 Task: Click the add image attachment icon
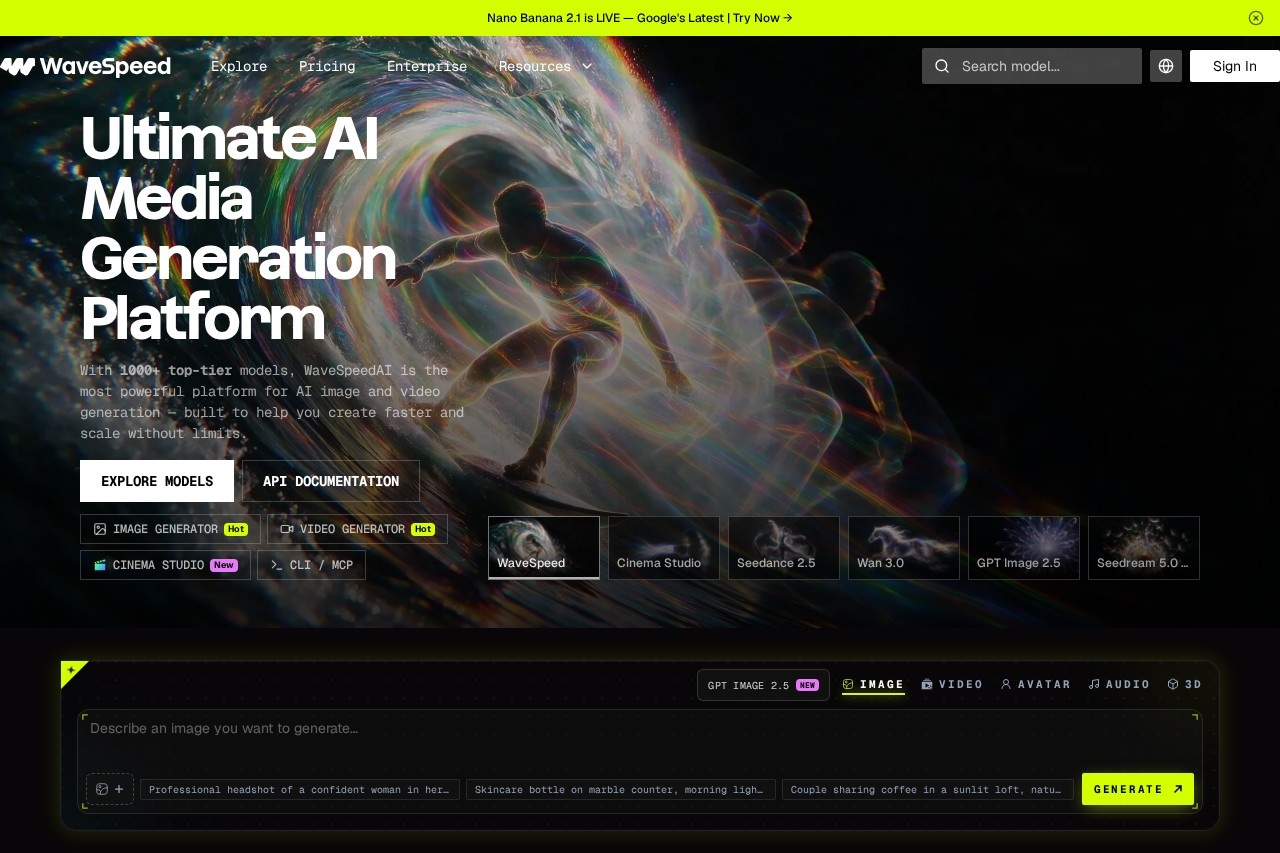(x=110, y=789)
